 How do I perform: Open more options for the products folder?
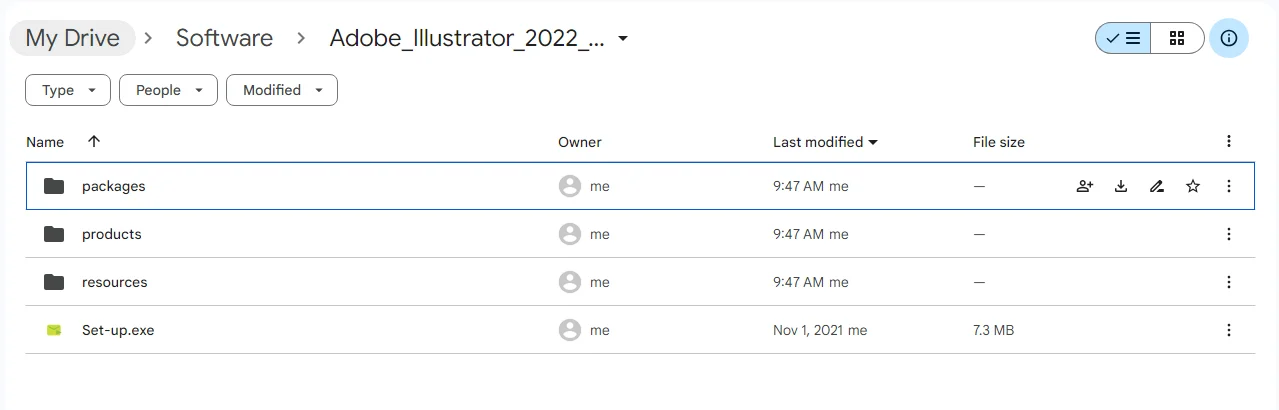[x=1229, y=234]
